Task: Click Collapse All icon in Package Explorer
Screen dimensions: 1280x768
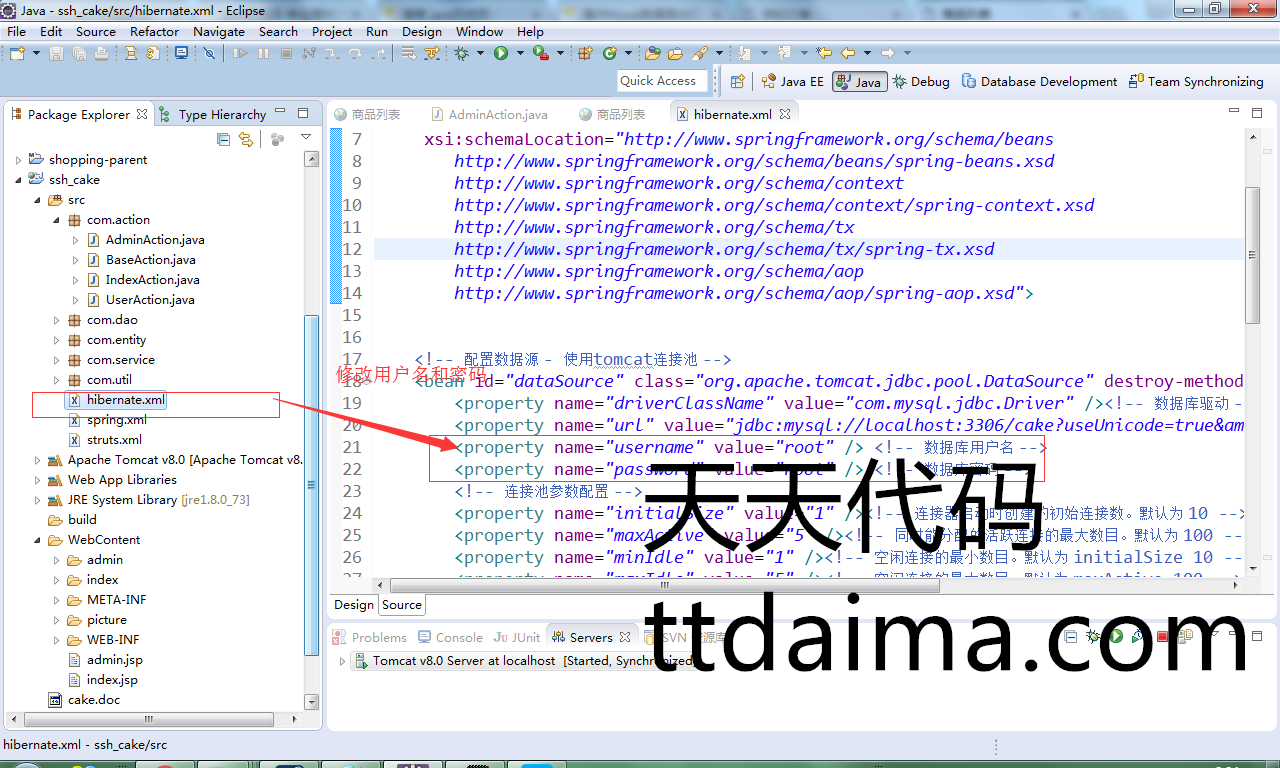Action: [x=224, y=140]
